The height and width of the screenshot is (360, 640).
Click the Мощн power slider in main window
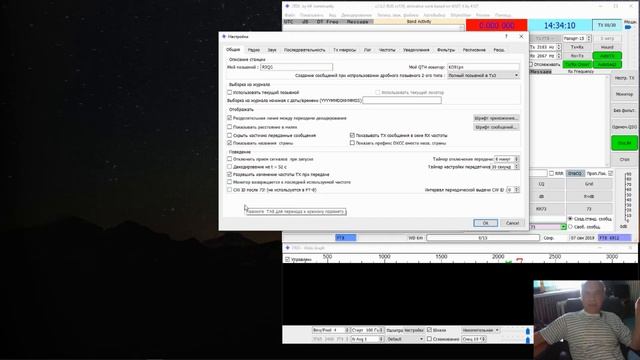[x=628, y=27]
